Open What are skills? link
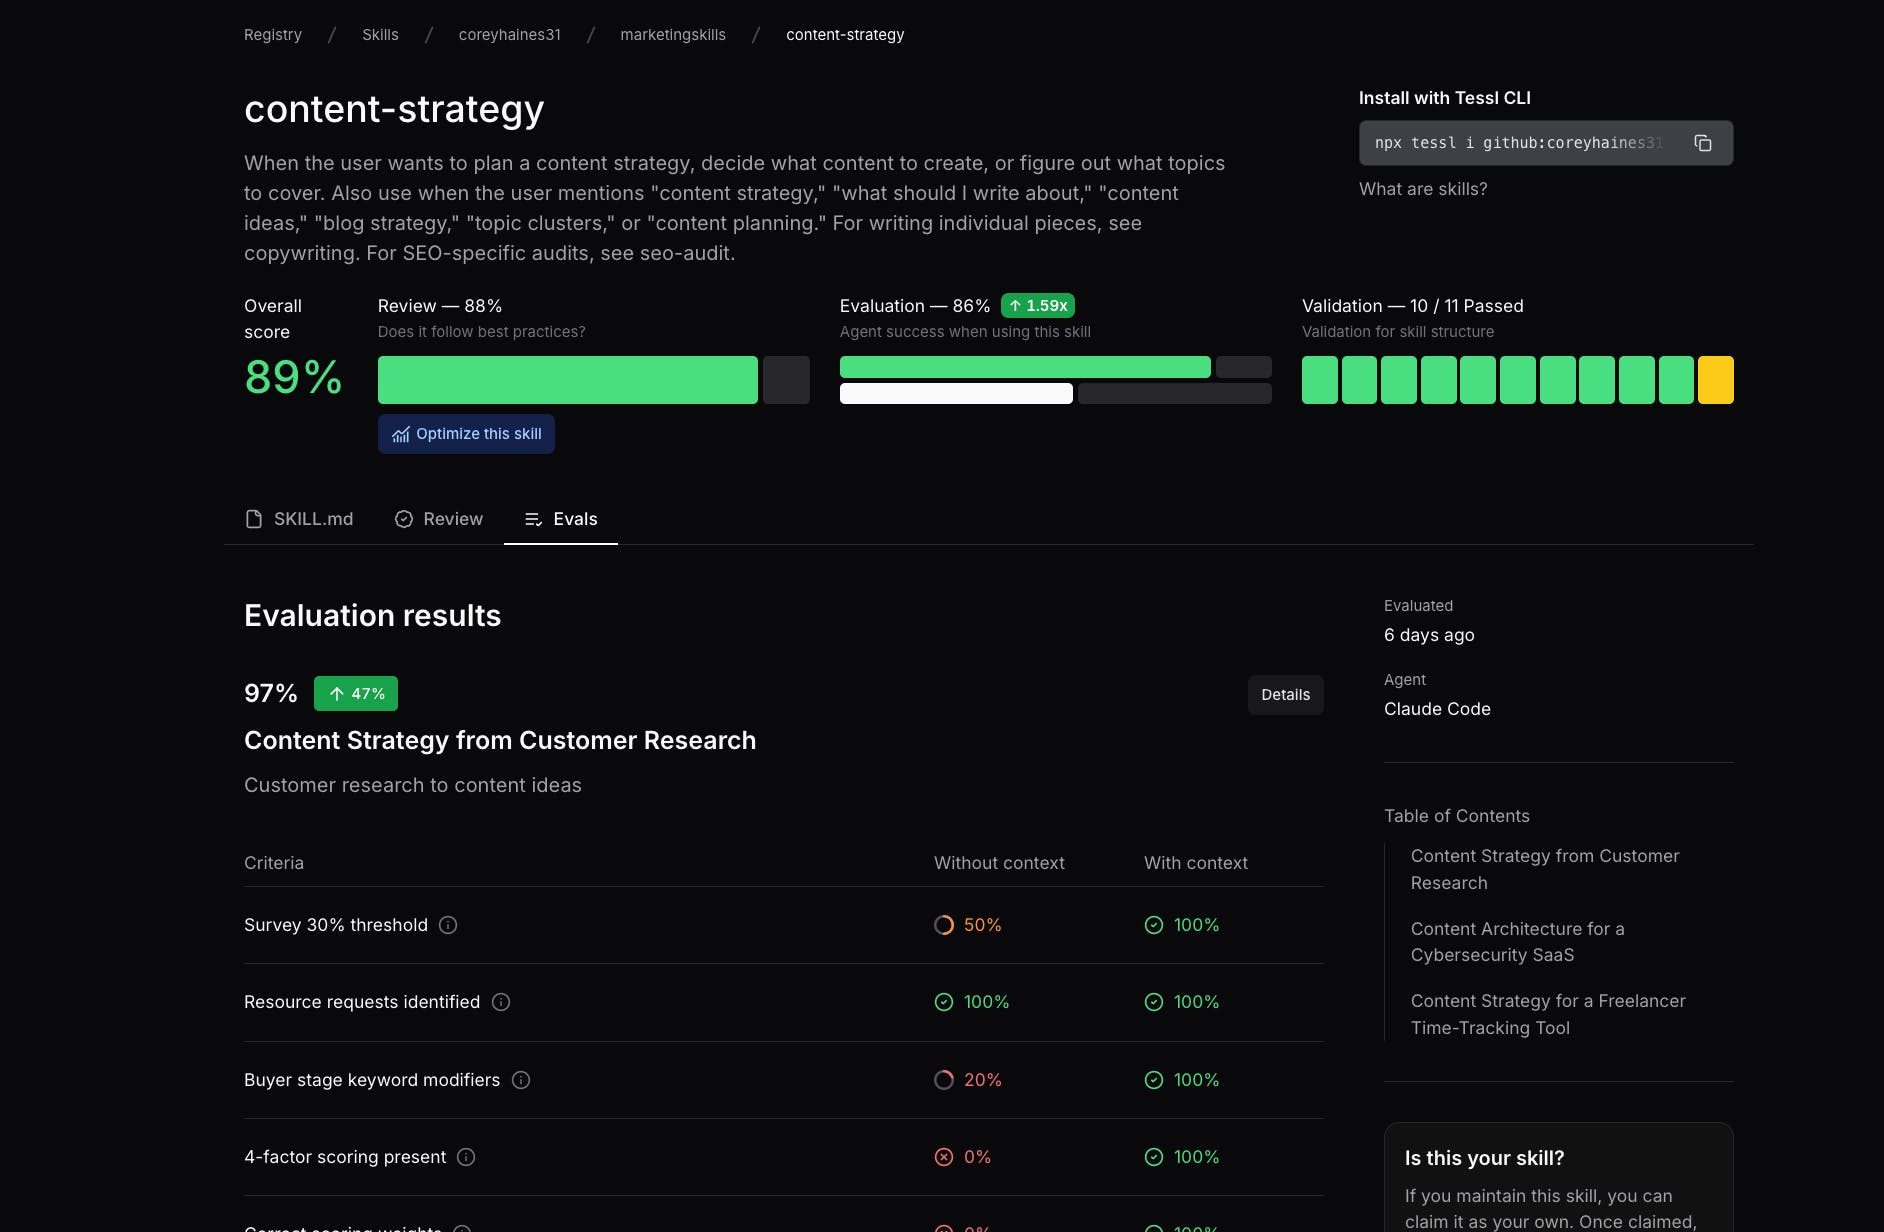The width and height of the screenshot is (1884, 1232). (1423, 189)
